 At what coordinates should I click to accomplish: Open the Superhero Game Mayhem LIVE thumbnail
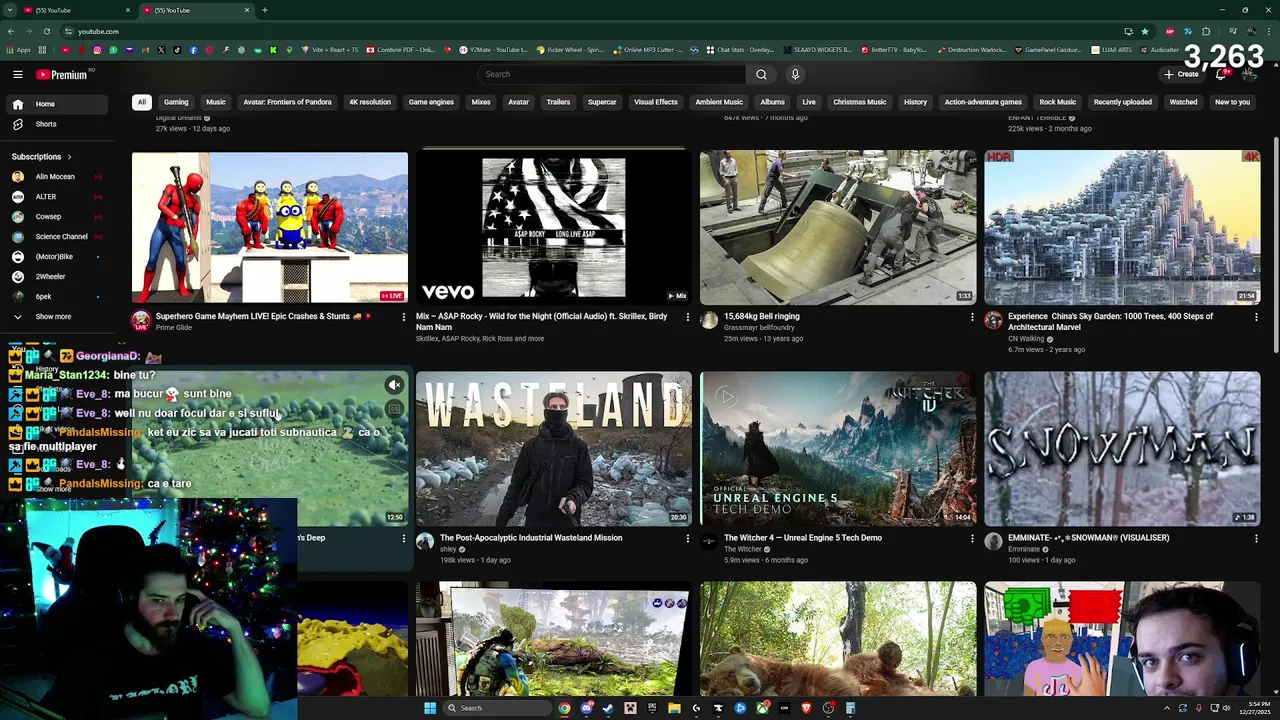(x=270, y=227)
